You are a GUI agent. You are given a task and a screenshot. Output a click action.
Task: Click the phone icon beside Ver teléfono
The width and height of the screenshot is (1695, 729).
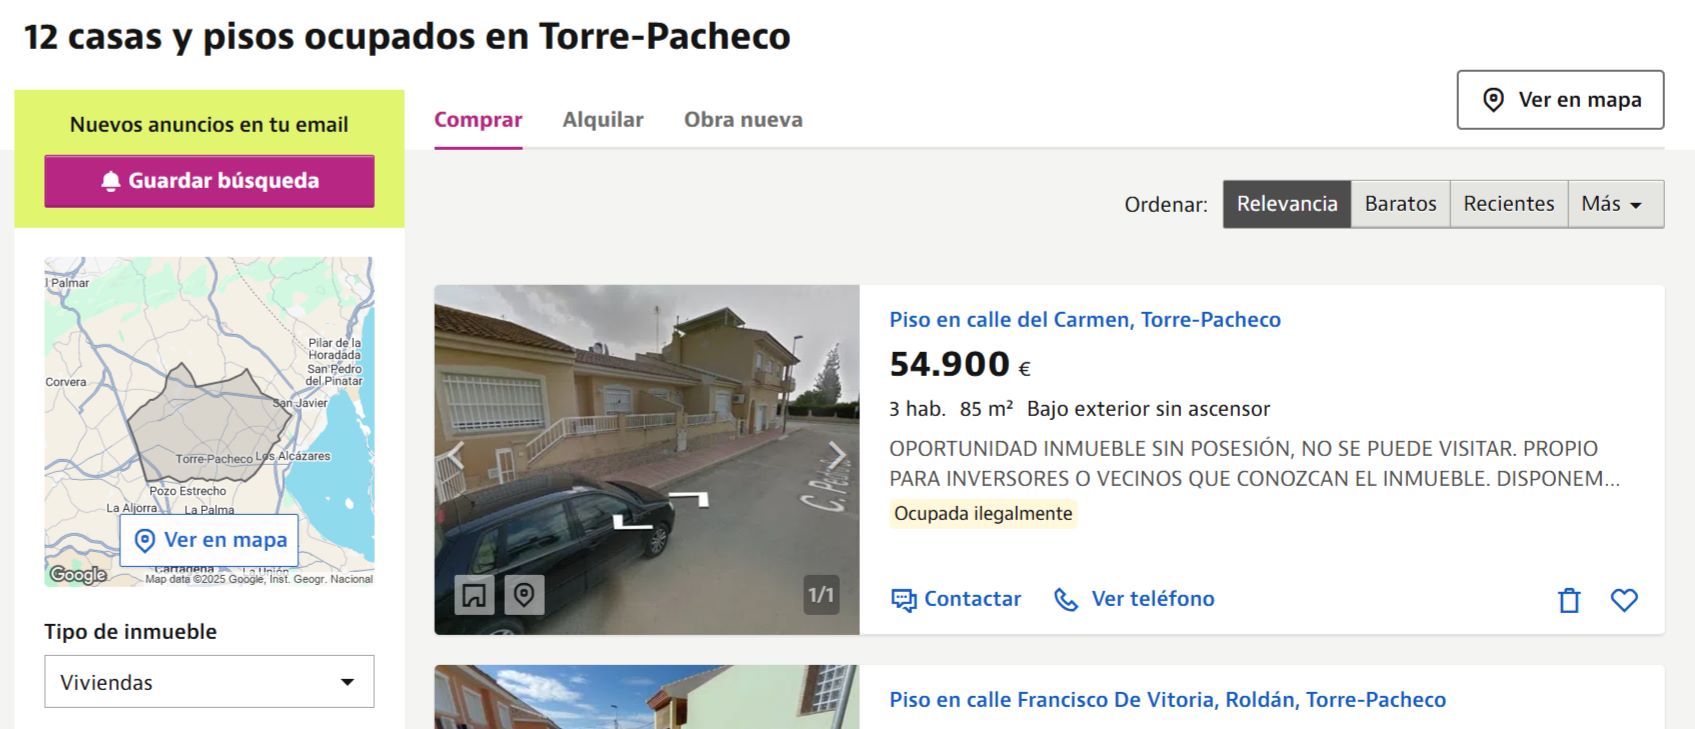1066,599
